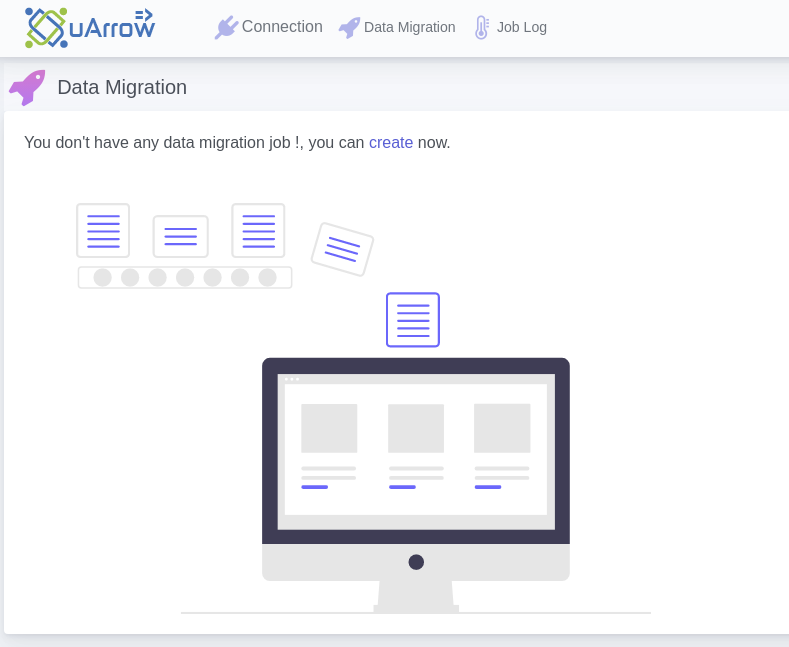Click the pink rocket page header icon
Screen dimensions: 789x647
27,88
